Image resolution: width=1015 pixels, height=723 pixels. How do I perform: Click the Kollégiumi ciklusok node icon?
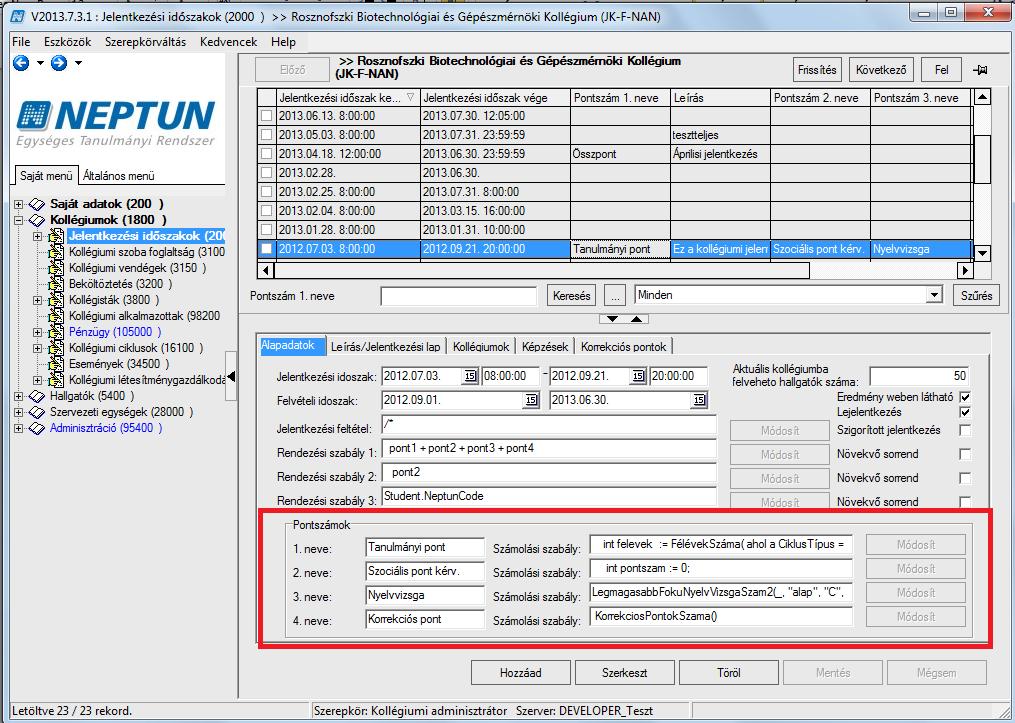coord(58,348)
